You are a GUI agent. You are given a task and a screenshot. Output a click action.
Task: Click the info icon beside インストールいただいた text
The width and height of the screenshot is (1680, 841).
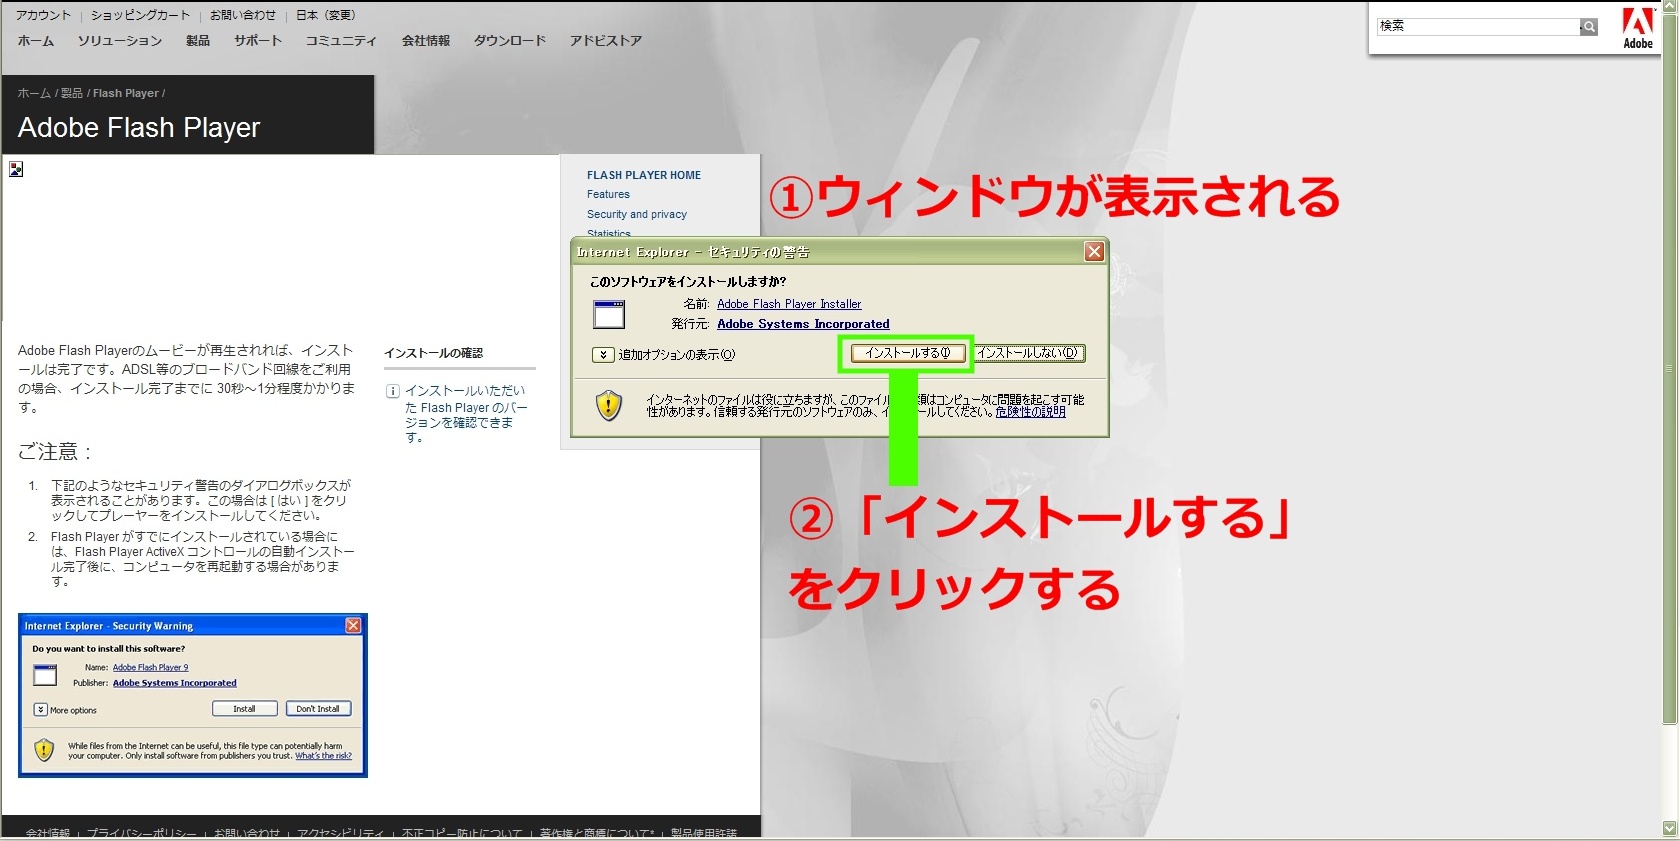[x=393, y=391]
